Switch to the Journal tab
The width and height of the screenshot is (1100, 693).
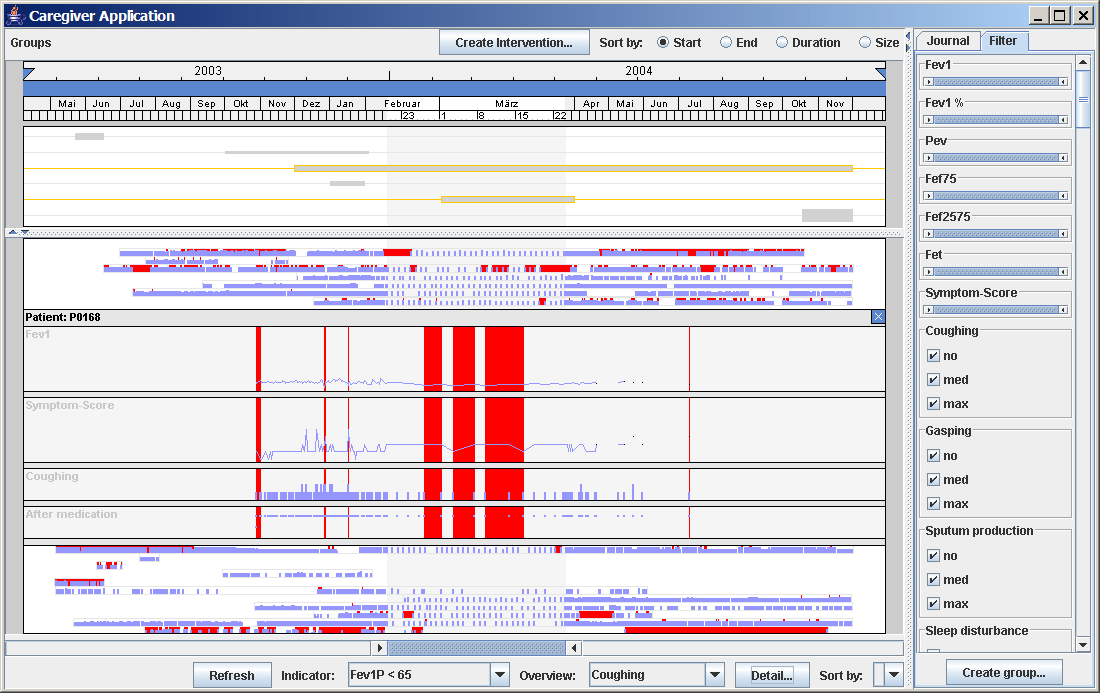click(x=946, y=41)
